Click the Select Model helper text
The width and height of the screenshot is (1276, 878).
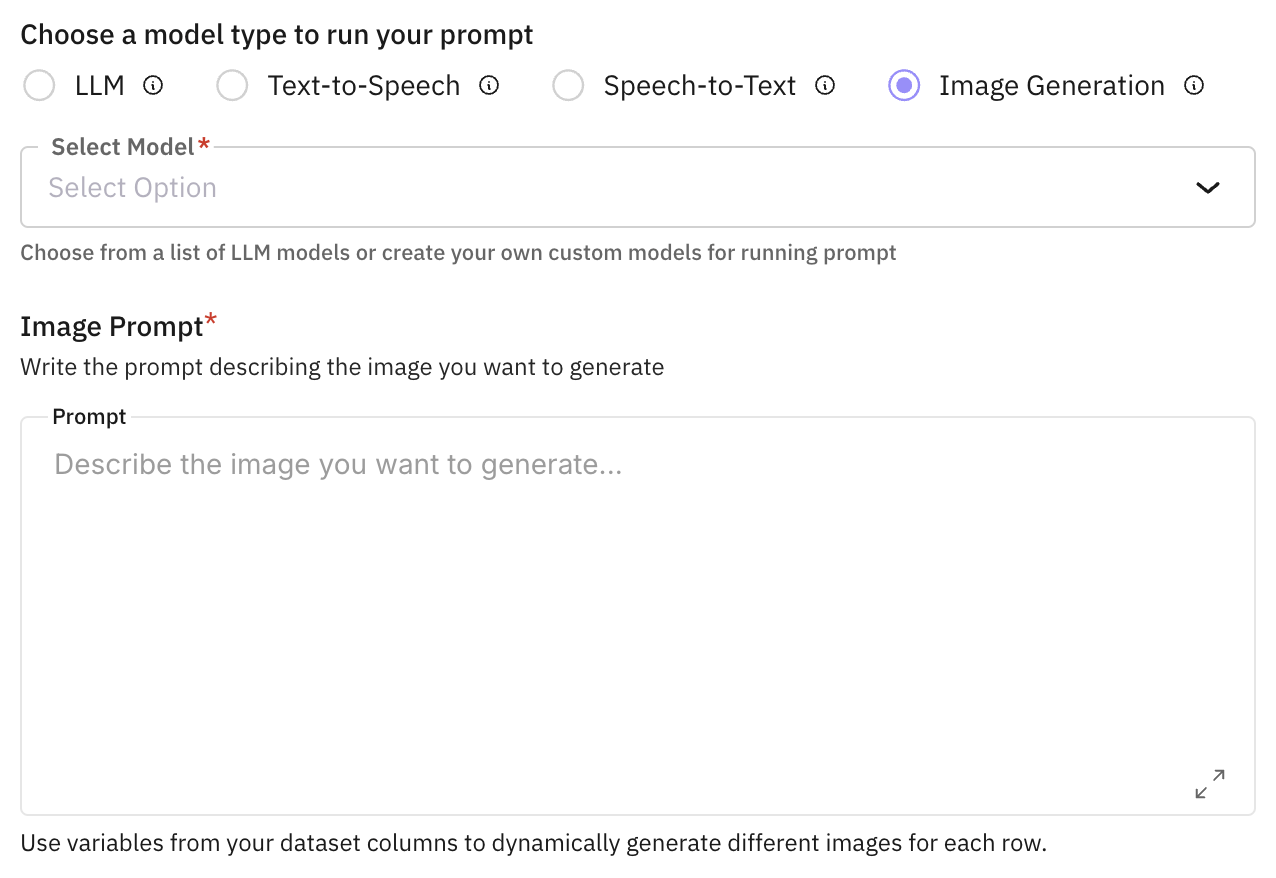(x=458, y=252)
